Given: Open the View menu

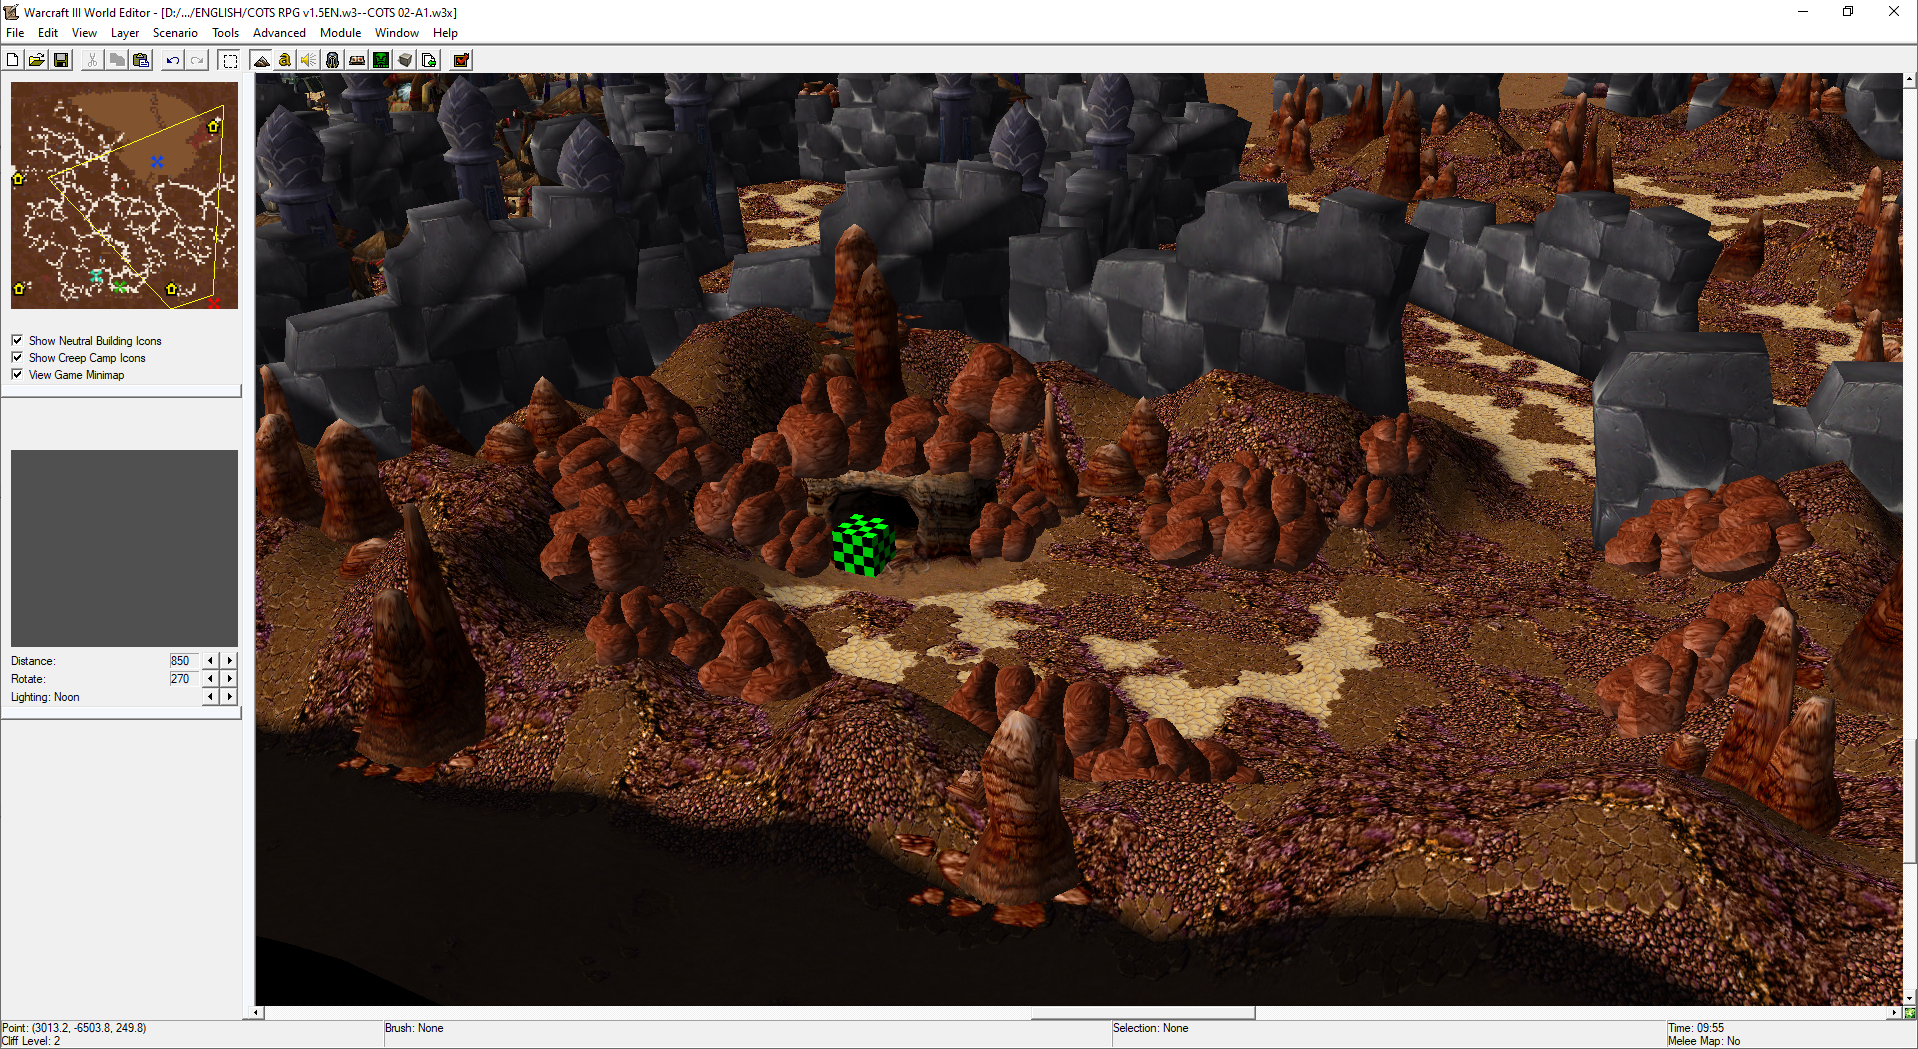Looking at the screenshot, I should [x=84, y=33].
